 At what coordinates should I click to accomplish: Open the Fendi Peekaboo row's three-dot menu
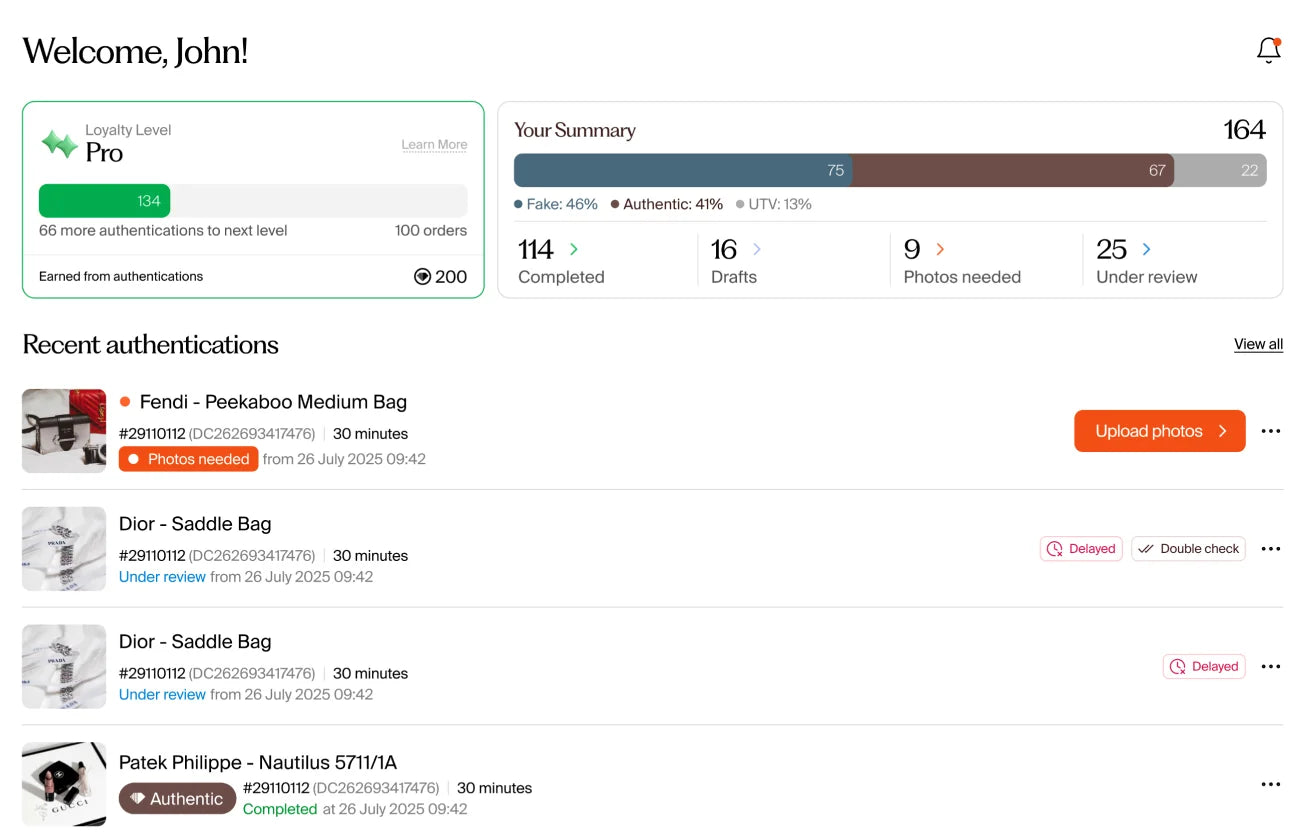[1270, 431]
